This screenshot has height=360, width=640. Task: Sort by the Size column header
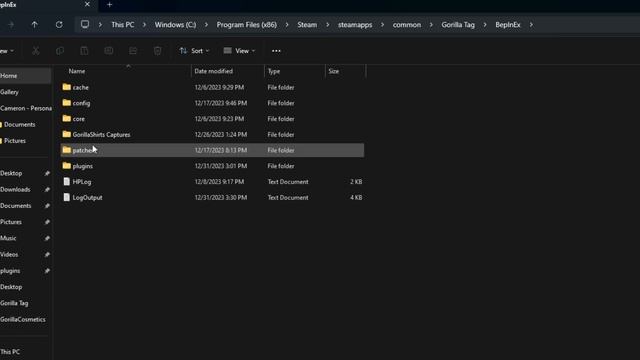pyautogui.click(x=333, y=71)
